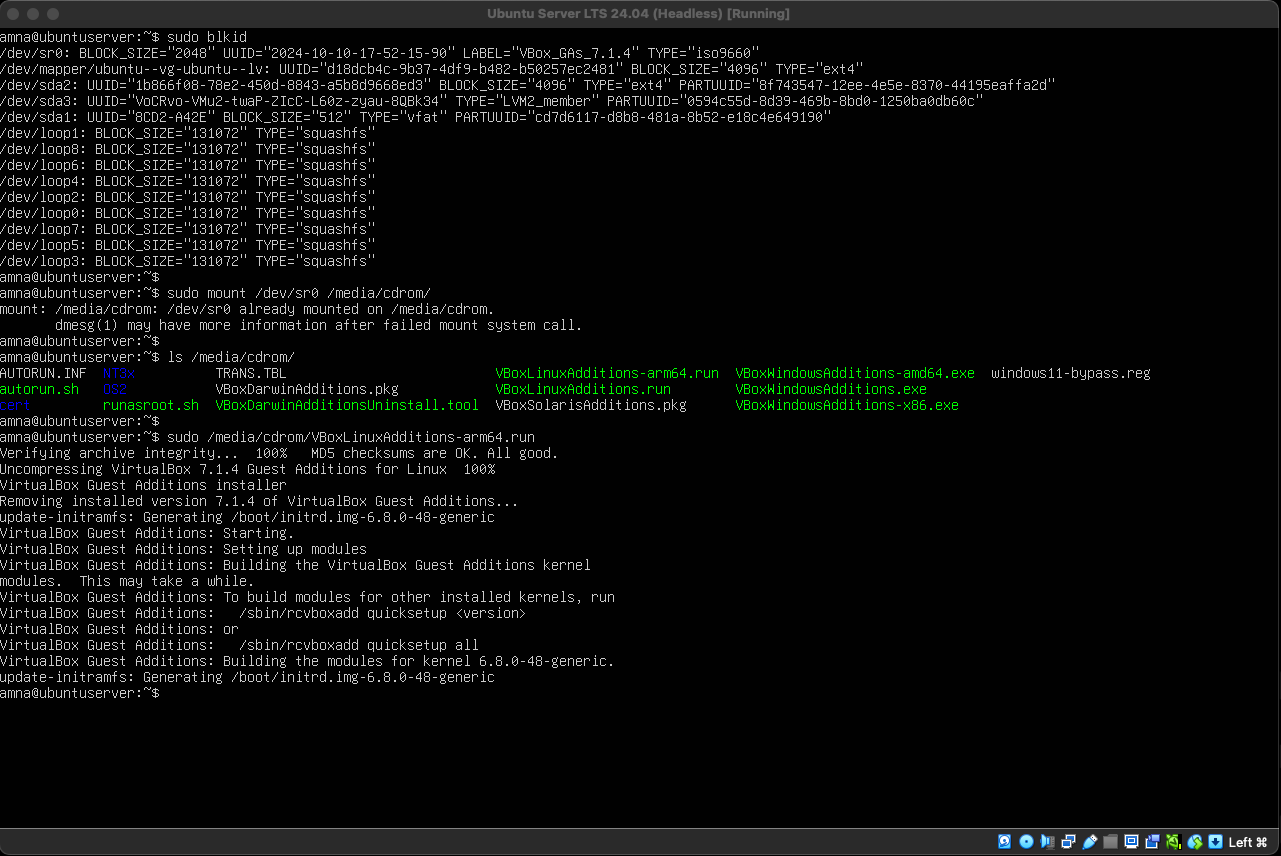Click the keyboard capture down-arrow icon

pyautogui.click(x=1216, y=842)
